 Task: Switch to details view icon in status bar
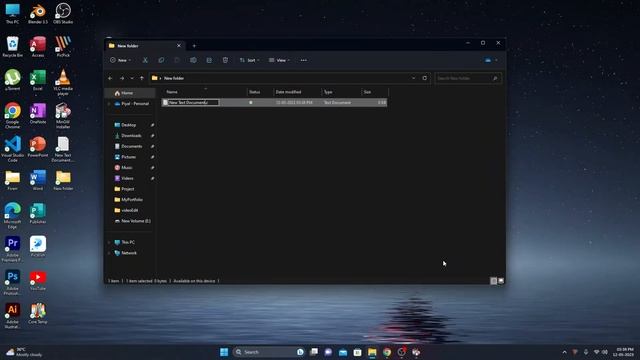pyautogui.click(x=493, y=281)
